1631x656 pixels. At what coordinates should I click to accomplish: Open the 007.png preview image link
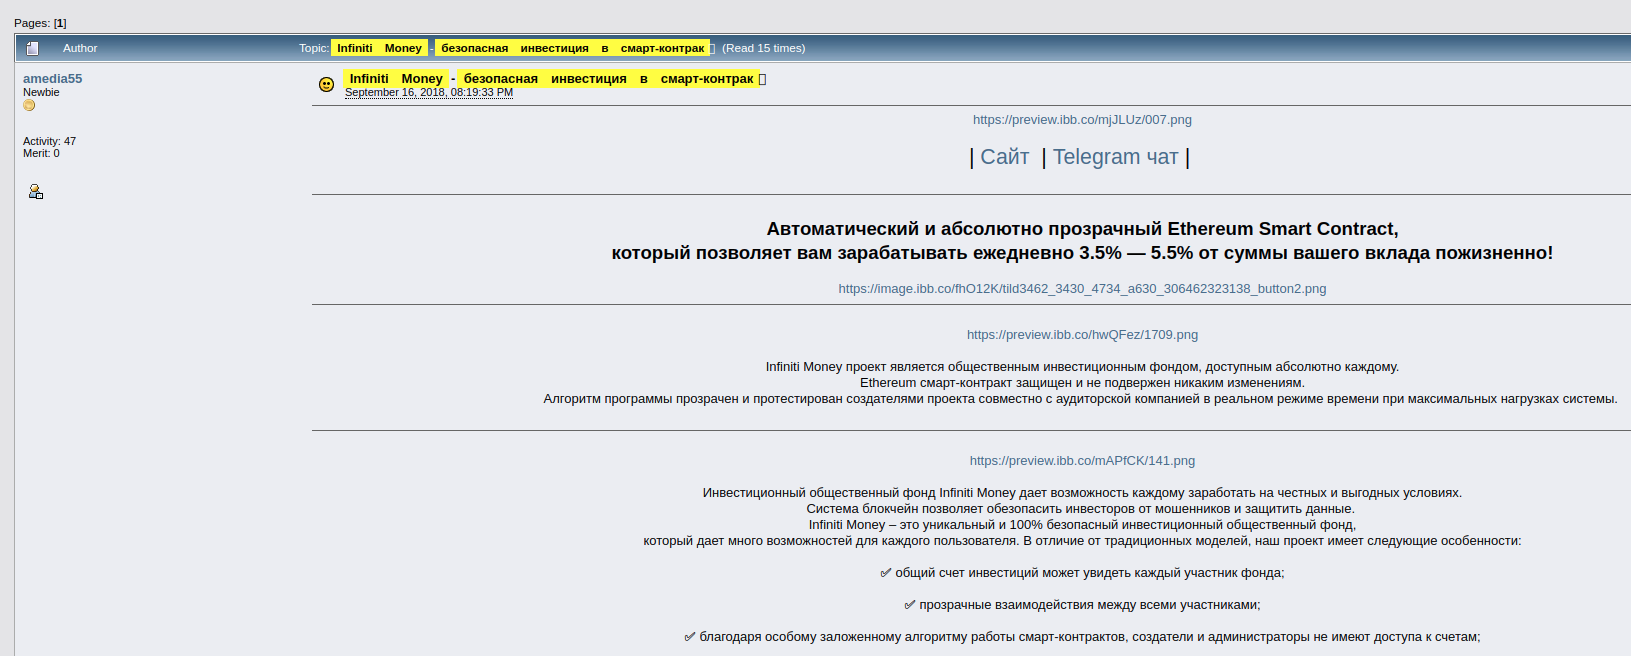pyautogui.click(x=1082, y=120)
